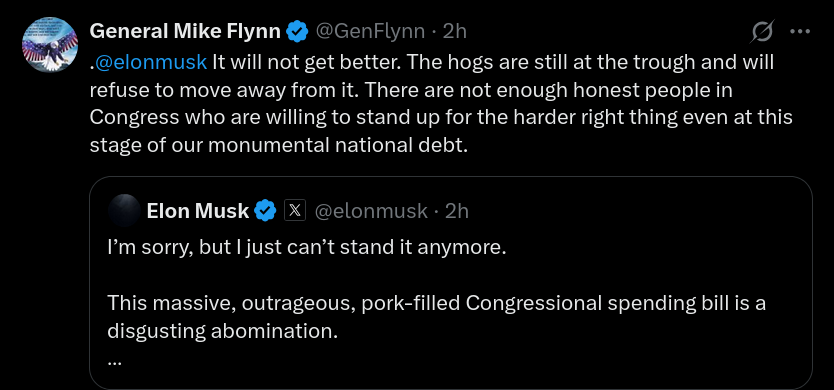Click the blue verified badge beside Mike Flynn
The height and width of the screenshot is (390, 834).
(297, 32)
